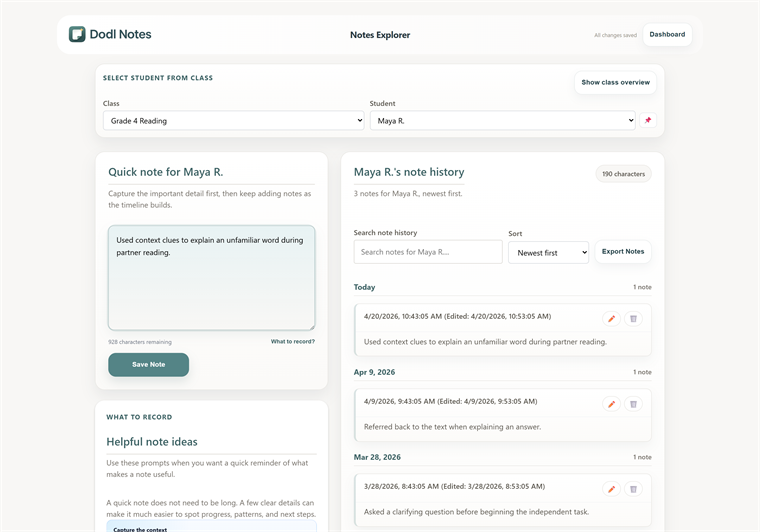The height and width of the screenshot is (532, 760).
Task: Click the 'Quick note for Maya R.' heading
Action: tap(166, 172)
